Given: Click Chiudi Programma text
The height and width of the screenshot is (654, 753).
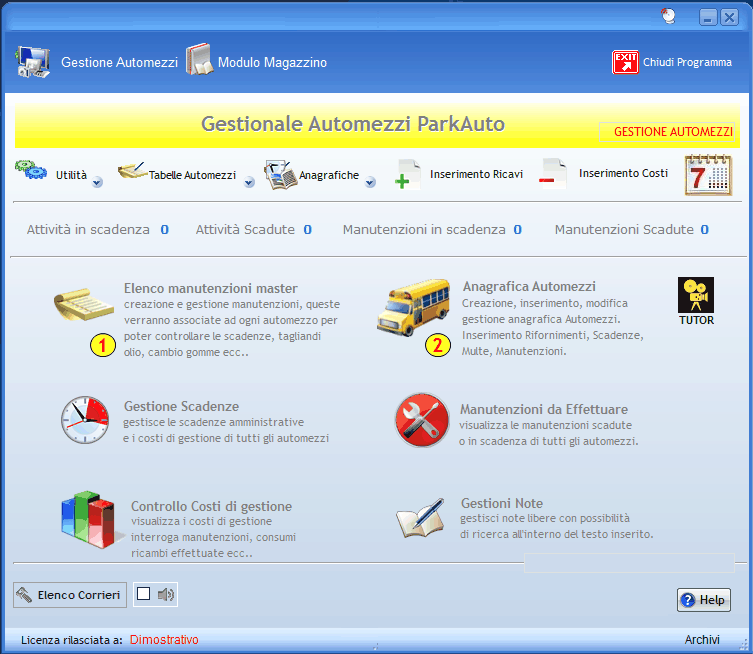Looking at the screenshot, I should click(687, 62).
